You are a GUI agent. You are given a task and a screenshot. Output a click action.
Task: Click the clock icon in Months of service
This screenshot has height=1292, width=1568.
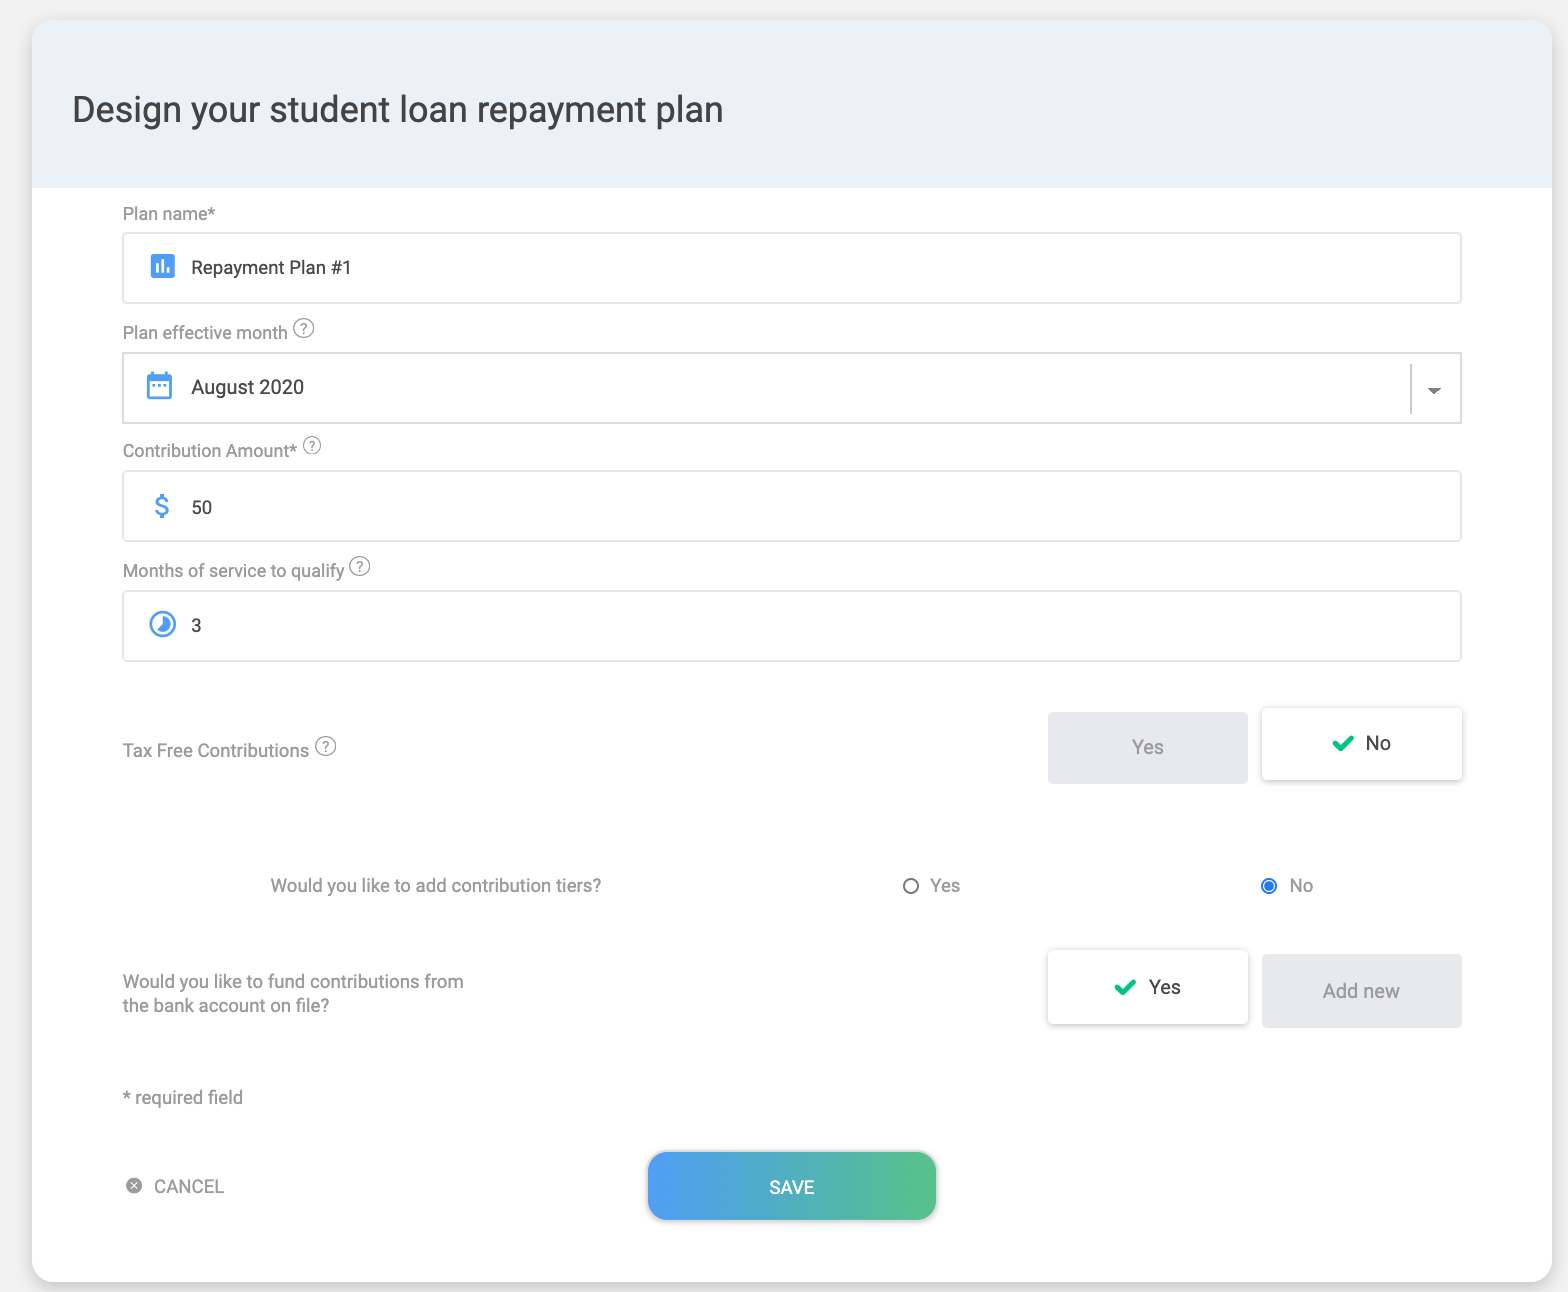coord(162,625)
